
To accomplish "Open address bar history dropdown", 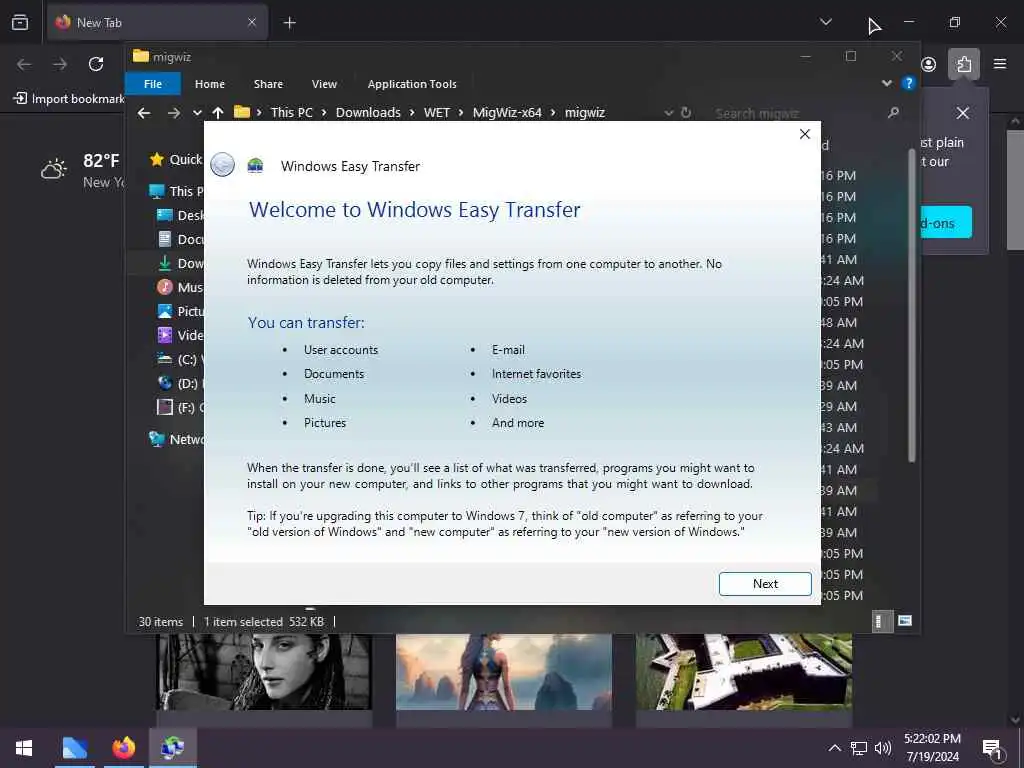I will 669,113.
